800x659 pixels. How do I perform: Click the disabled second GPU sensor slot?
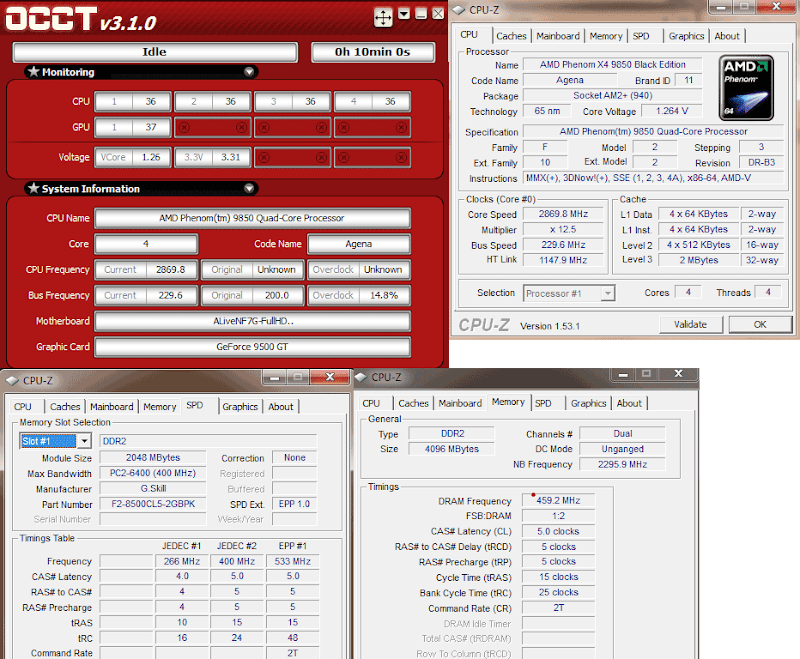tap(213, 127)
